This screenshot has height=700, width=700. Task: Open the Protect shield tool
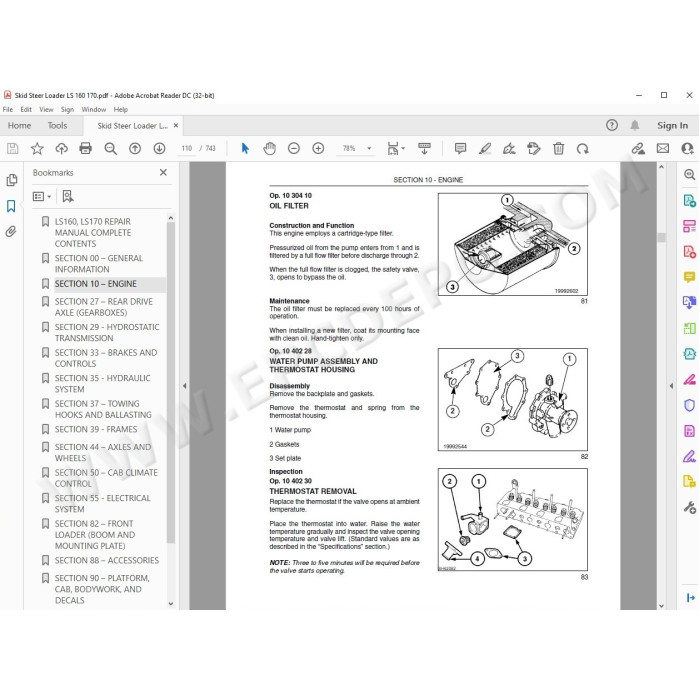click(689, 405)
